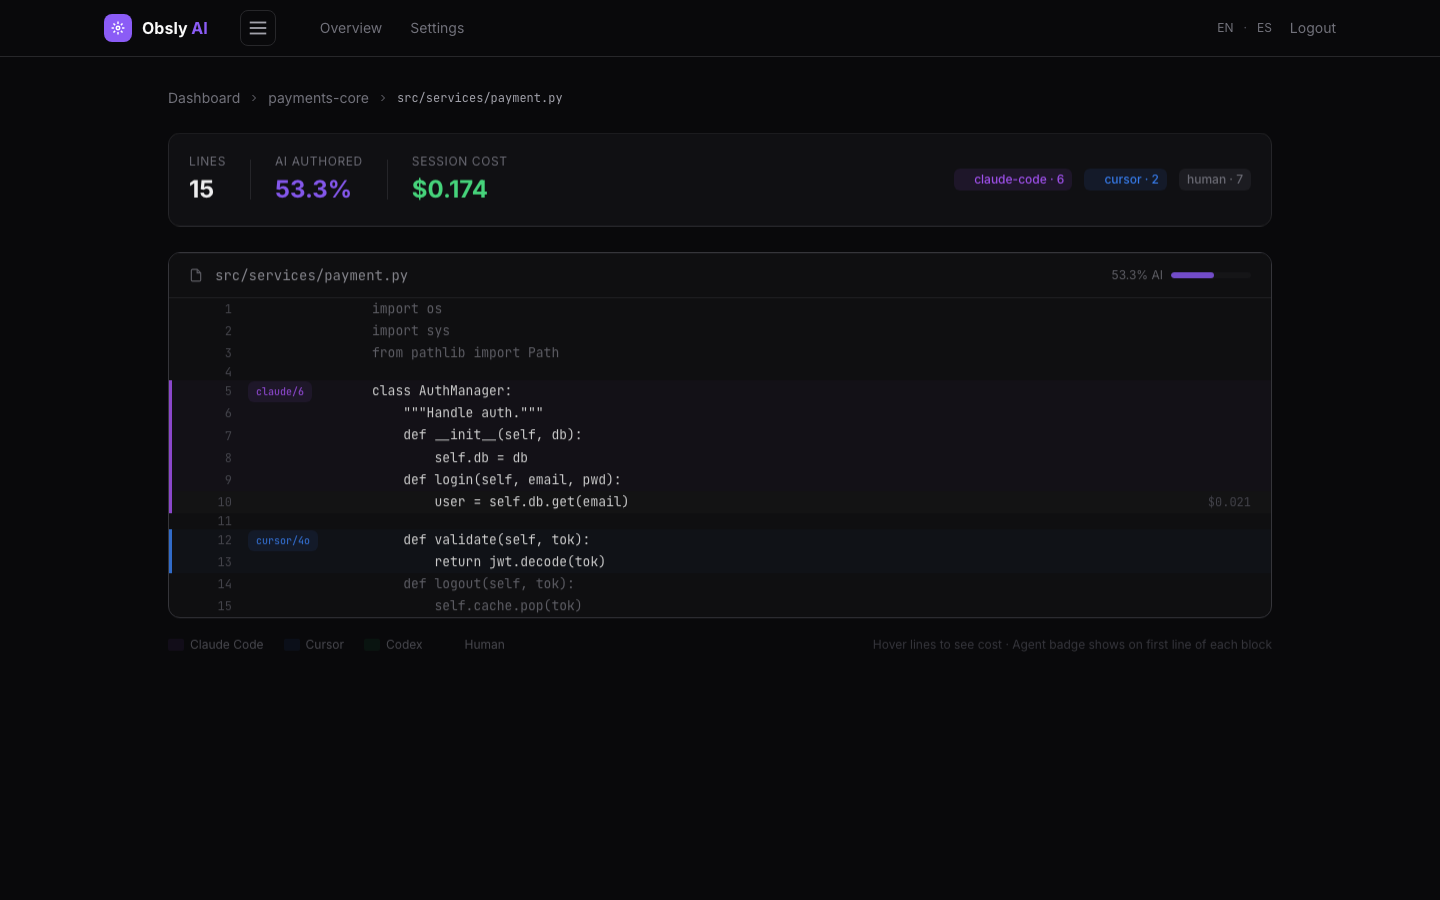Screen dimensions: 1440x900
Task: Select the claude-code · 6 agent chip
Action: pos(1013,180)
